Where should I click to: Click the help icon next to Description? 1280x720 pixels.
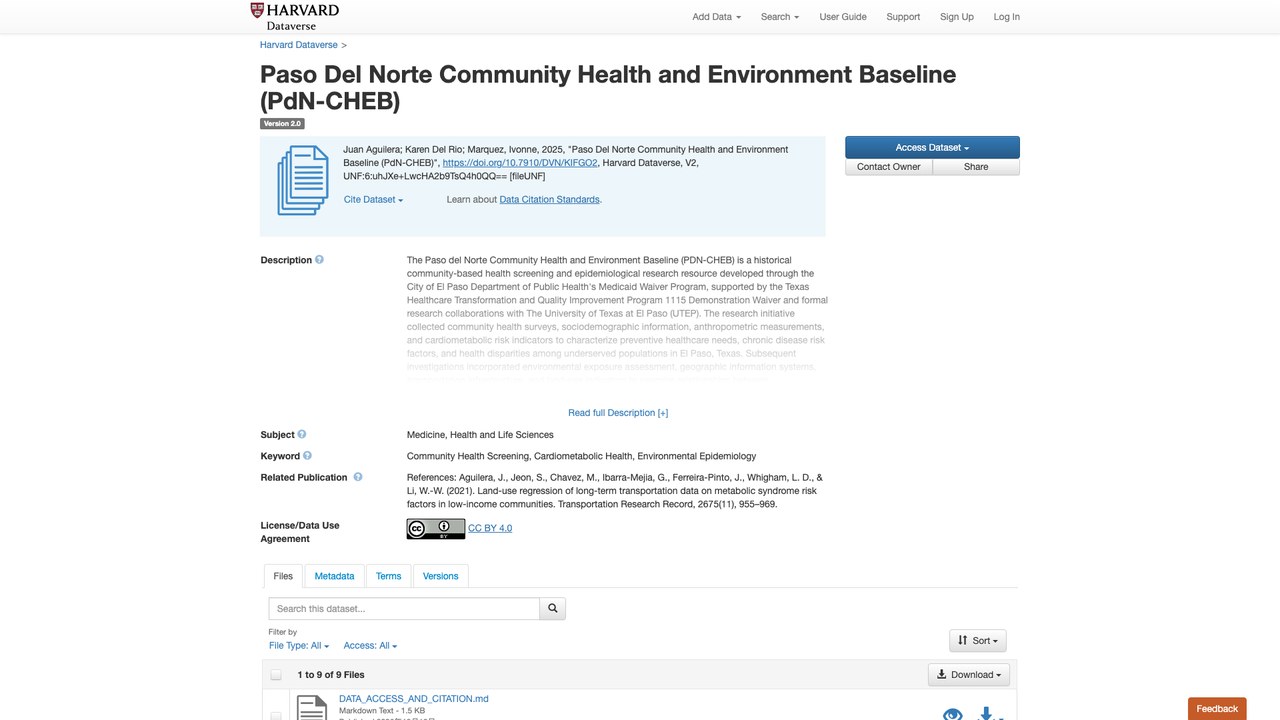[x=320, y=260]
